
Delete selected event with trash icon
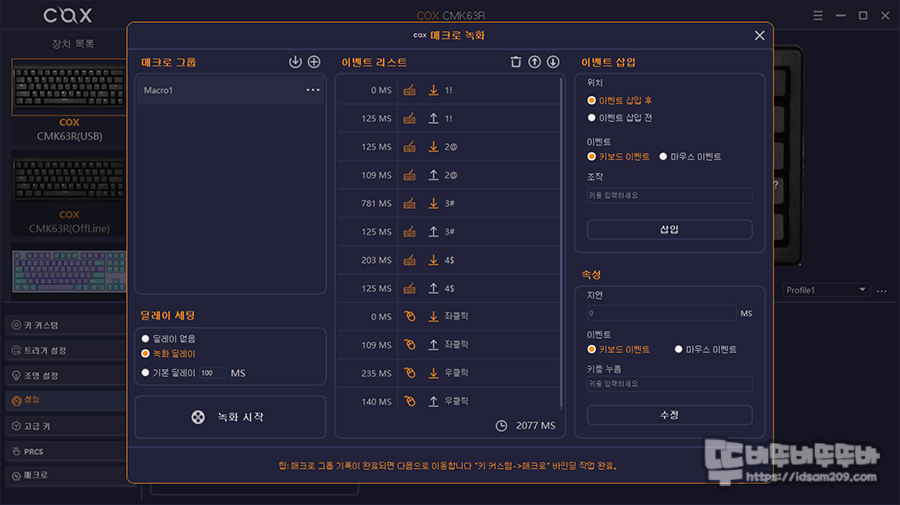click(x=516, y=62)
